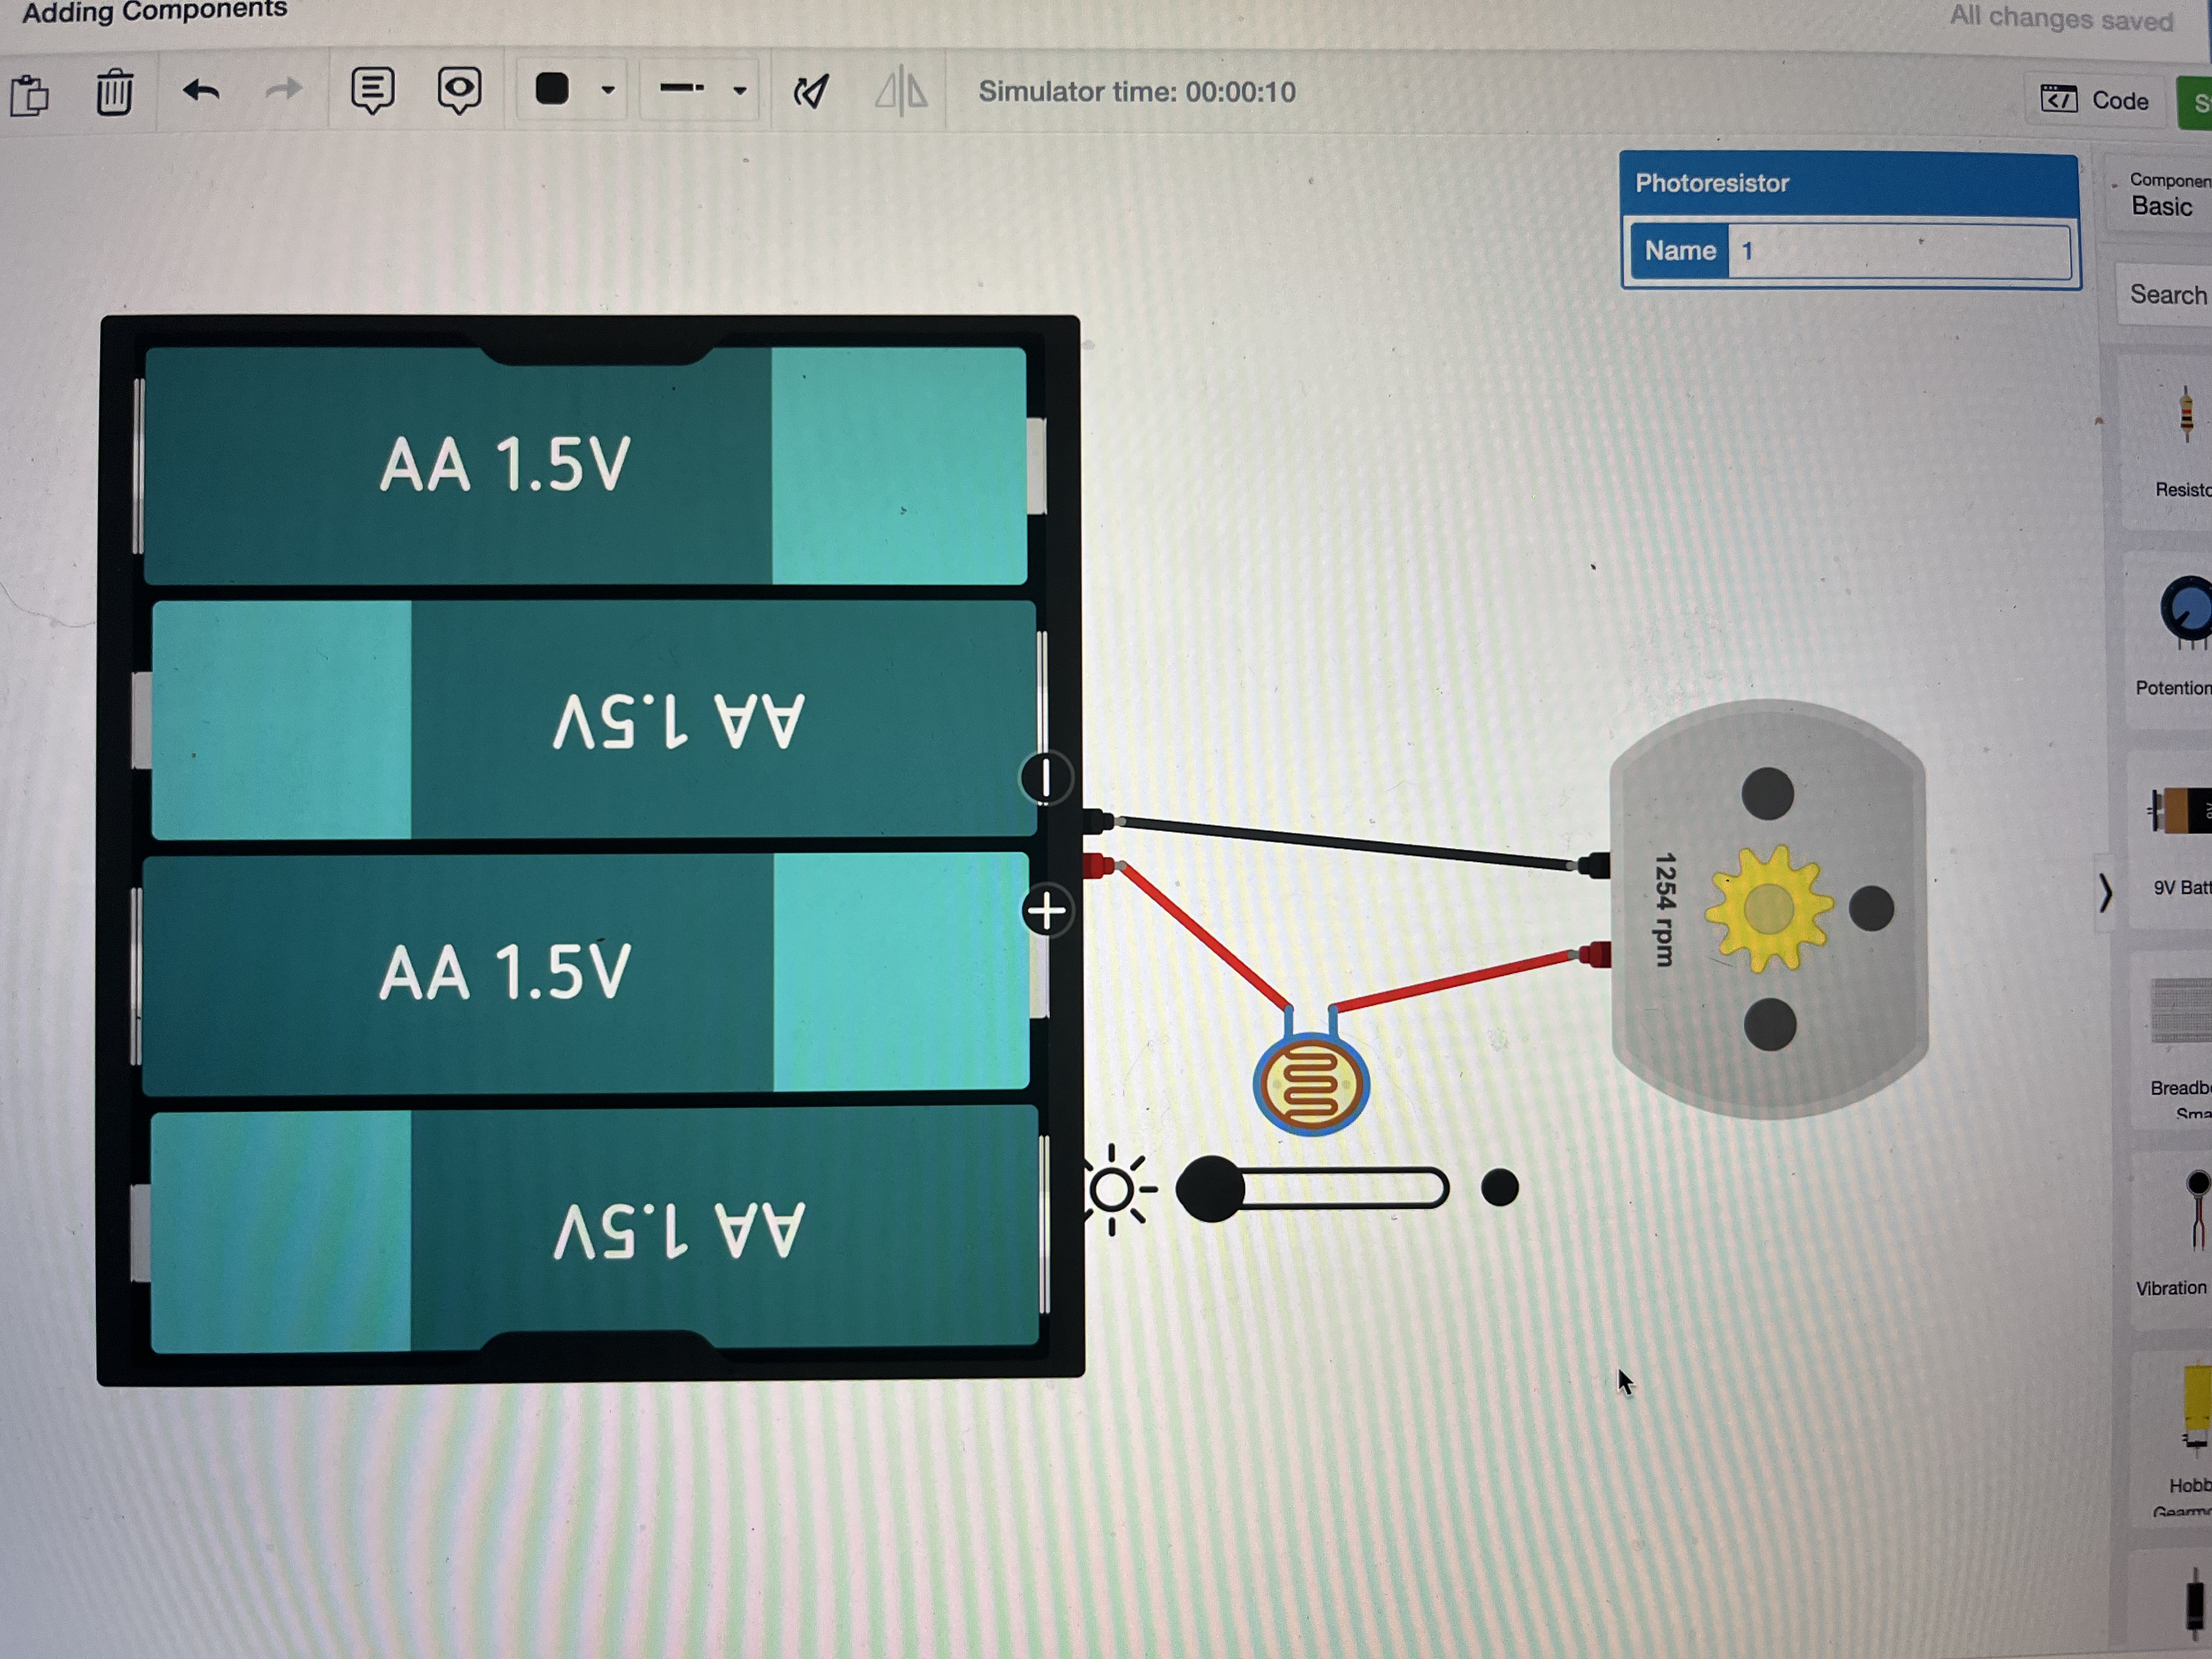Image resolution: width=2212 pixels, height=1659 pixels.
Task: Undo the last action
Action: pos(201,91)
